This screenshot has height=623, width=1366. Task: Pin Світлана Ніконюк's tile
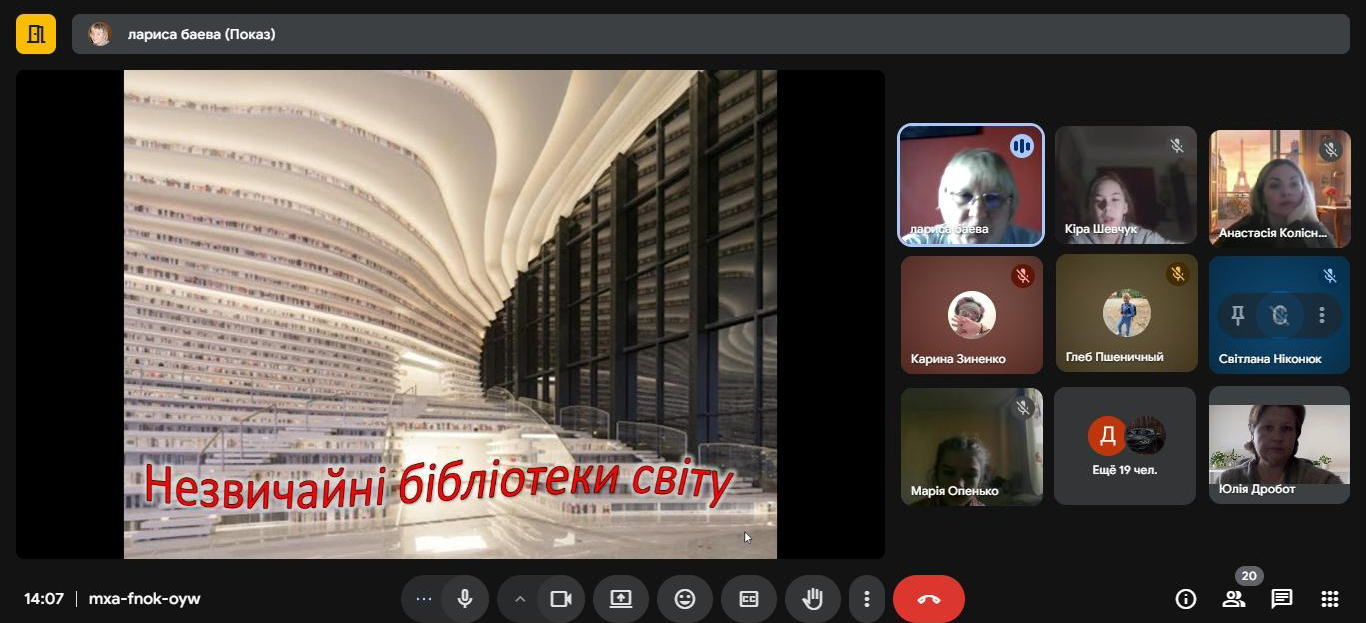(1237, 316)
